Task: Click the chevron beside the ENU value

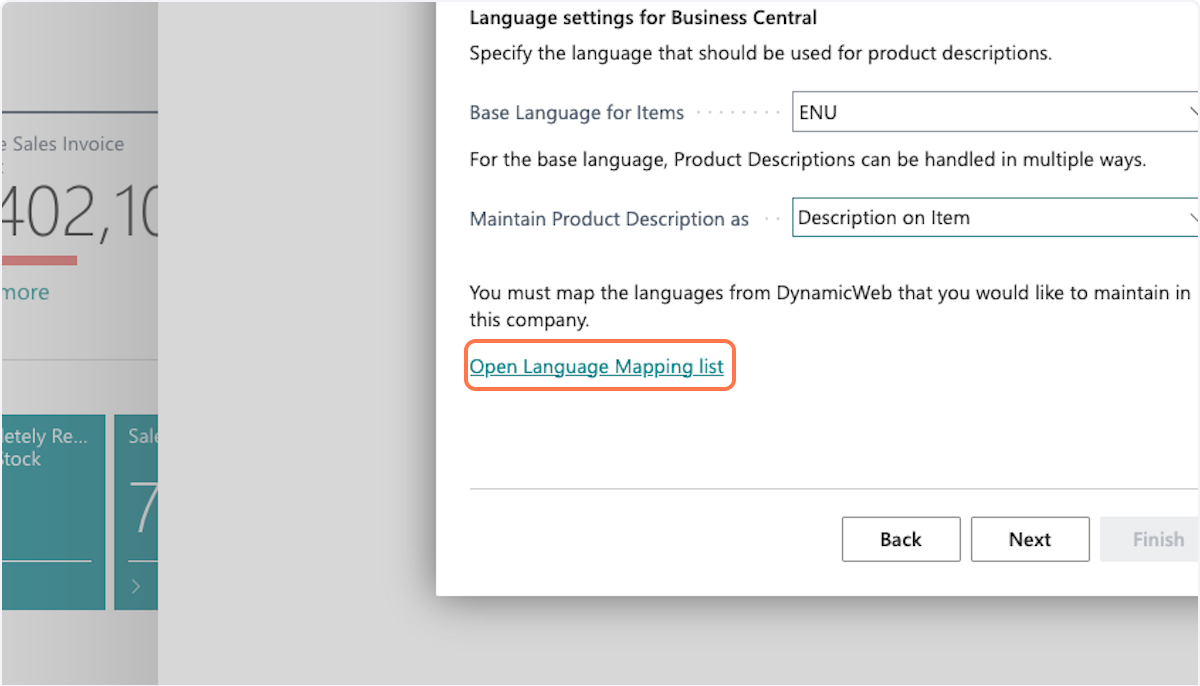Action: (1193, 113)
